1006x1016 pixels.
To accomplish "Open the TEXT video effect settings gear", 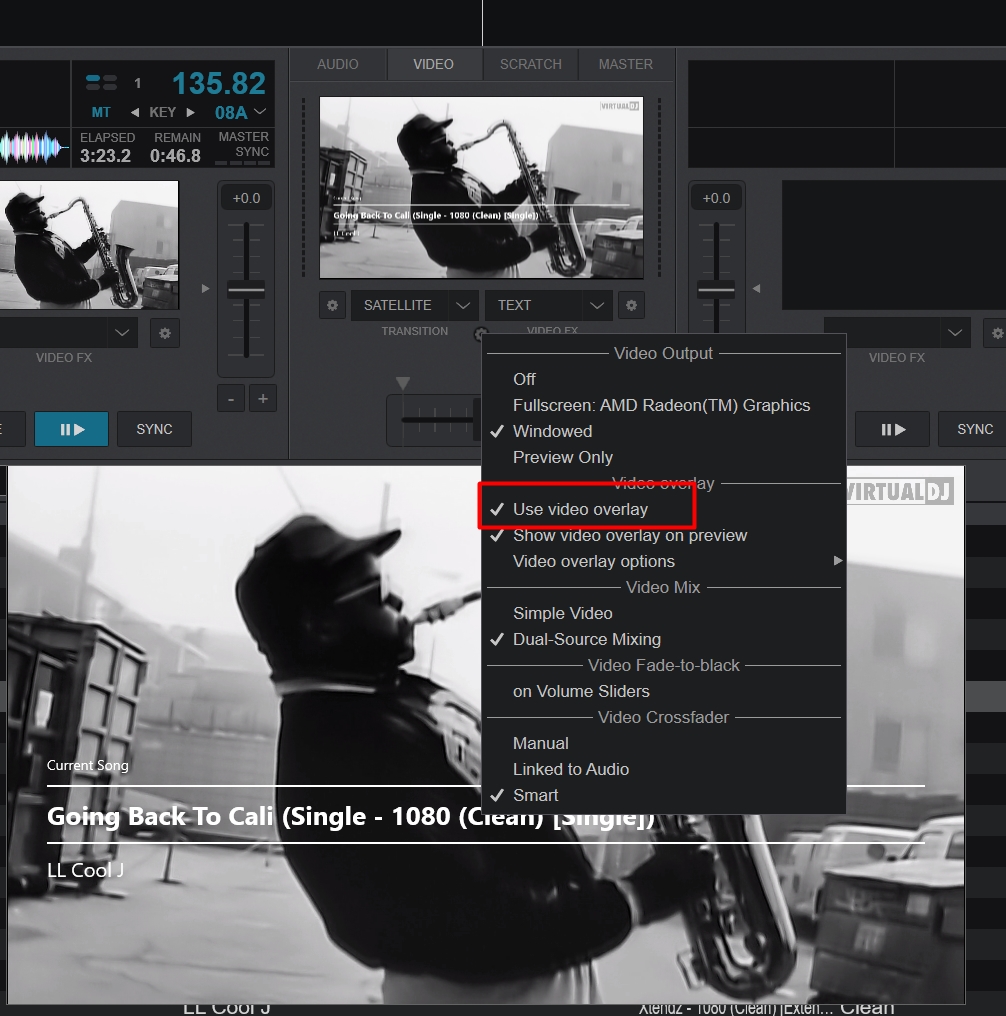I will [631, 305].
